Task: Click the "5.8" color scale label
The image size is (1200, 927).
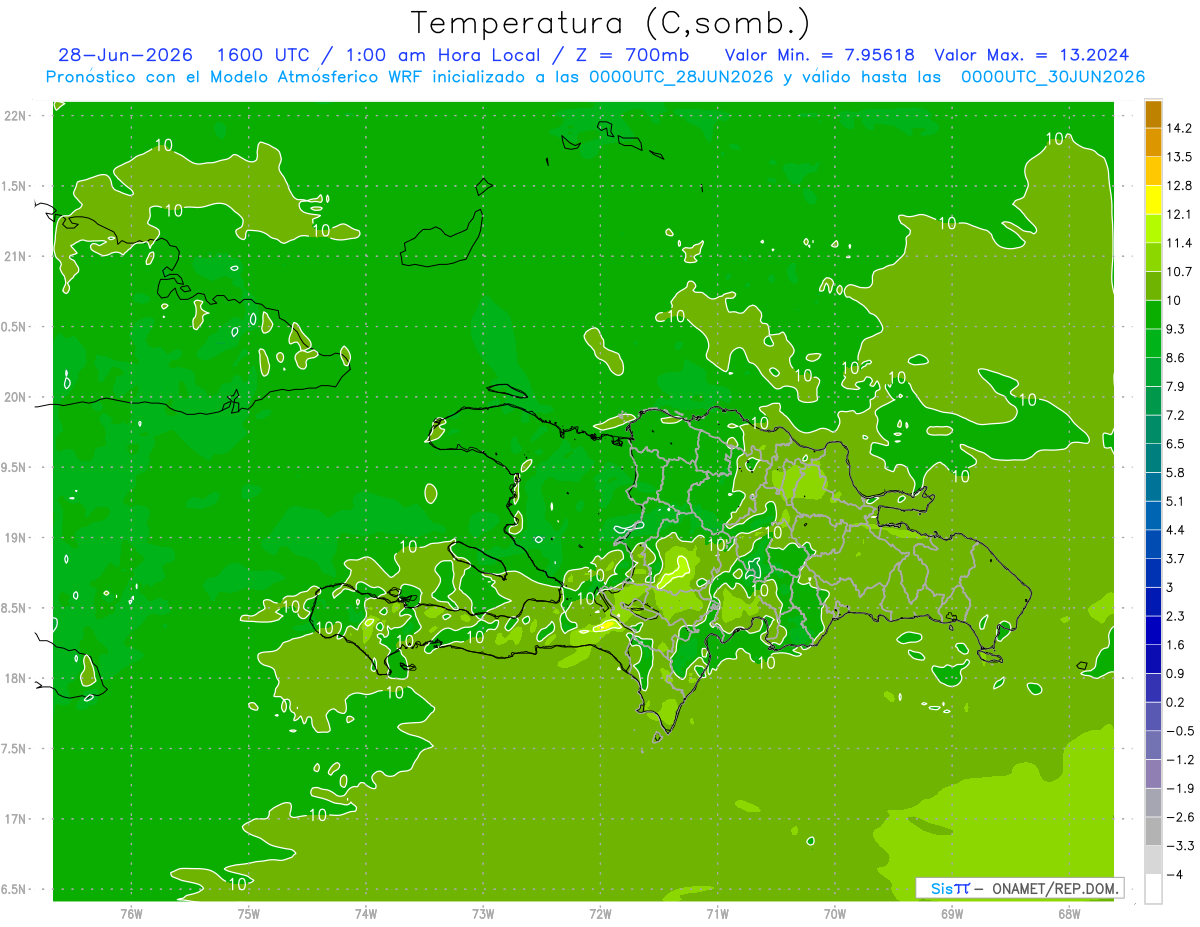Action: coord(1176,473)
